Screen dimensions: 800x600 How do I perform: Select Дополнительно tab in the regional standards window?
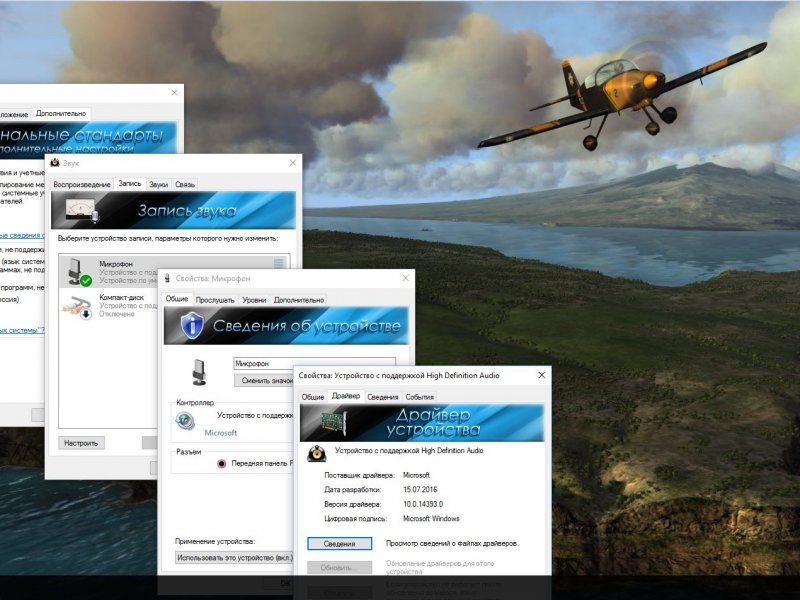pos(61,113)
